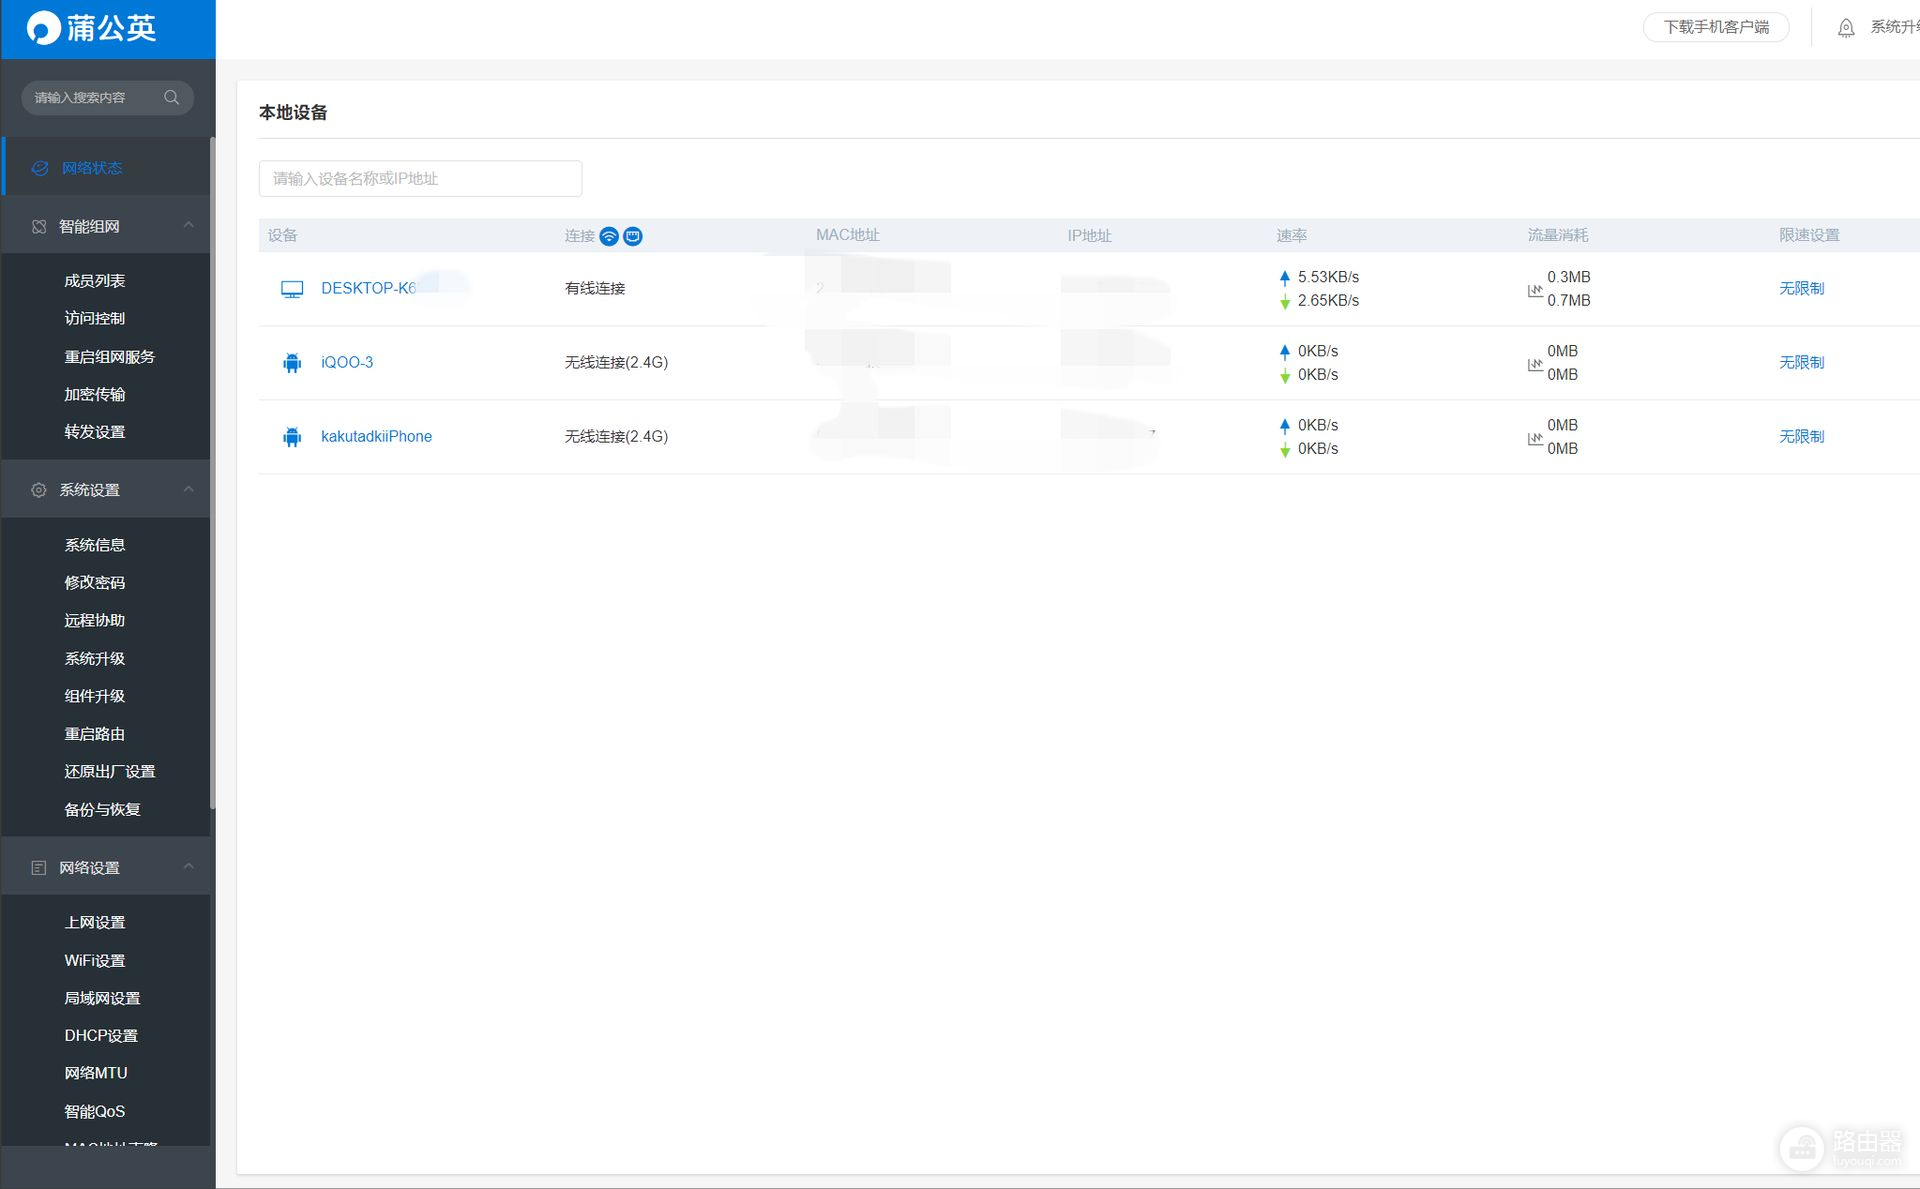Open 还原出厂设置 menu item

(110, 772)
